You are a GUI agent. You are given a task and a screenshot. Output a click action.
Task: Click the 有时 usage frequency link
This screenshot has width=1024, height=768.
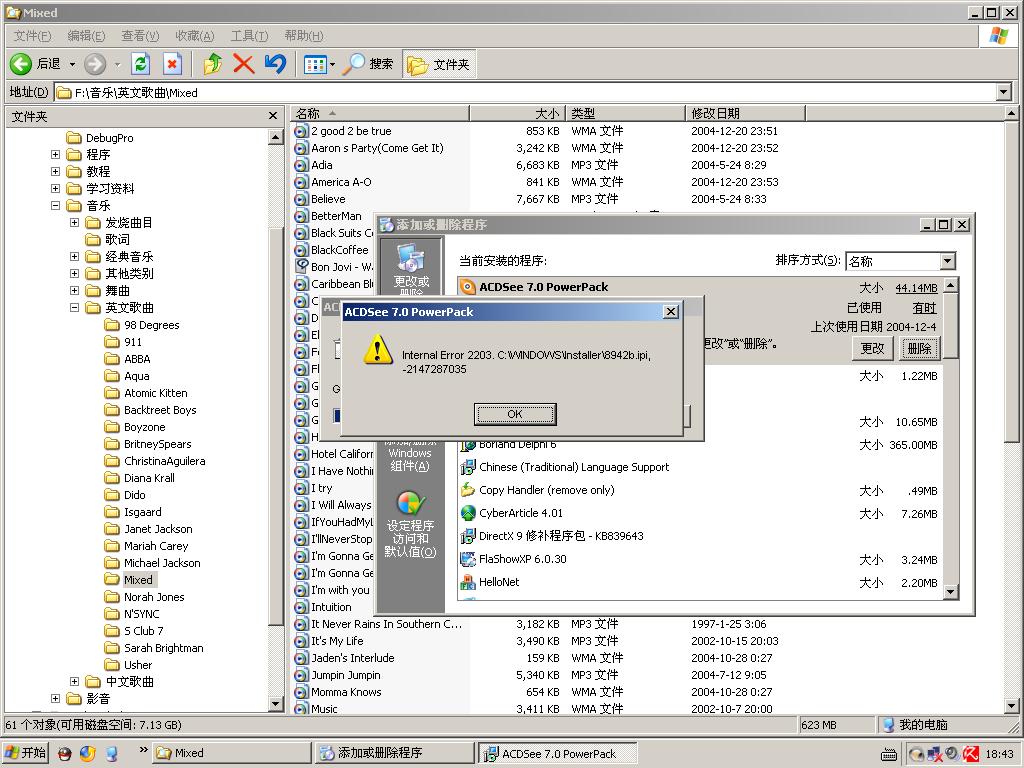click(x=924, y=308)
